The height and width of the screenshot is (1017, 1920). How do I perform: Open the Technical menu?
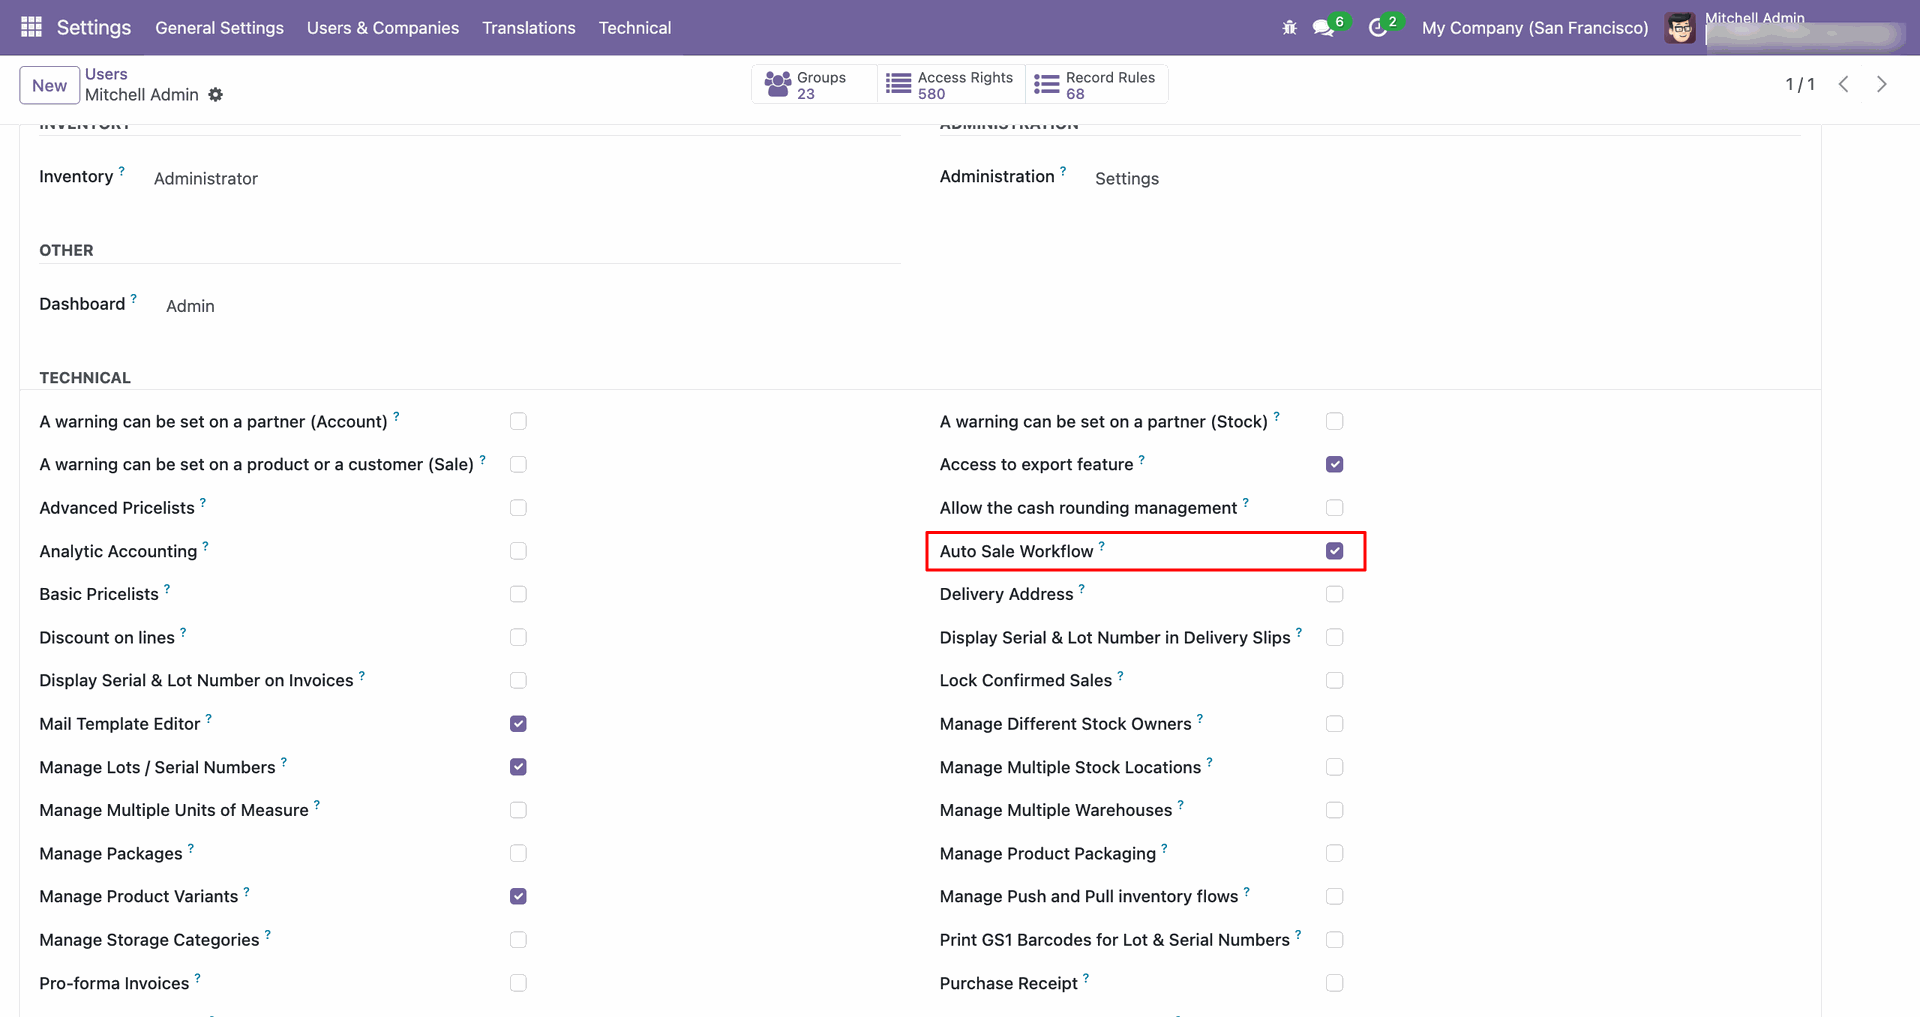pos(635,28)
